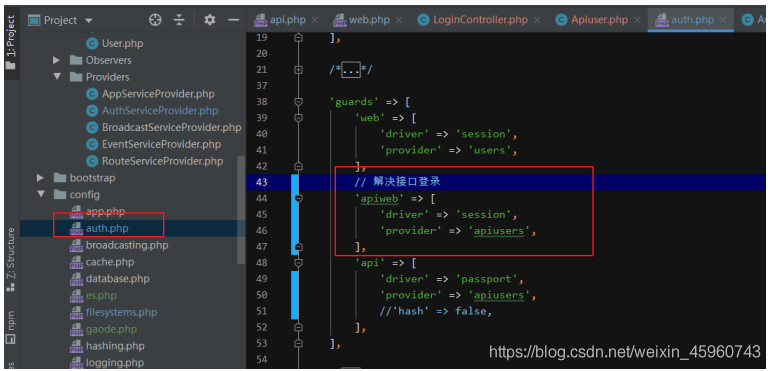
Task: Close the api.php tab
Action: [x=315, y=20]
